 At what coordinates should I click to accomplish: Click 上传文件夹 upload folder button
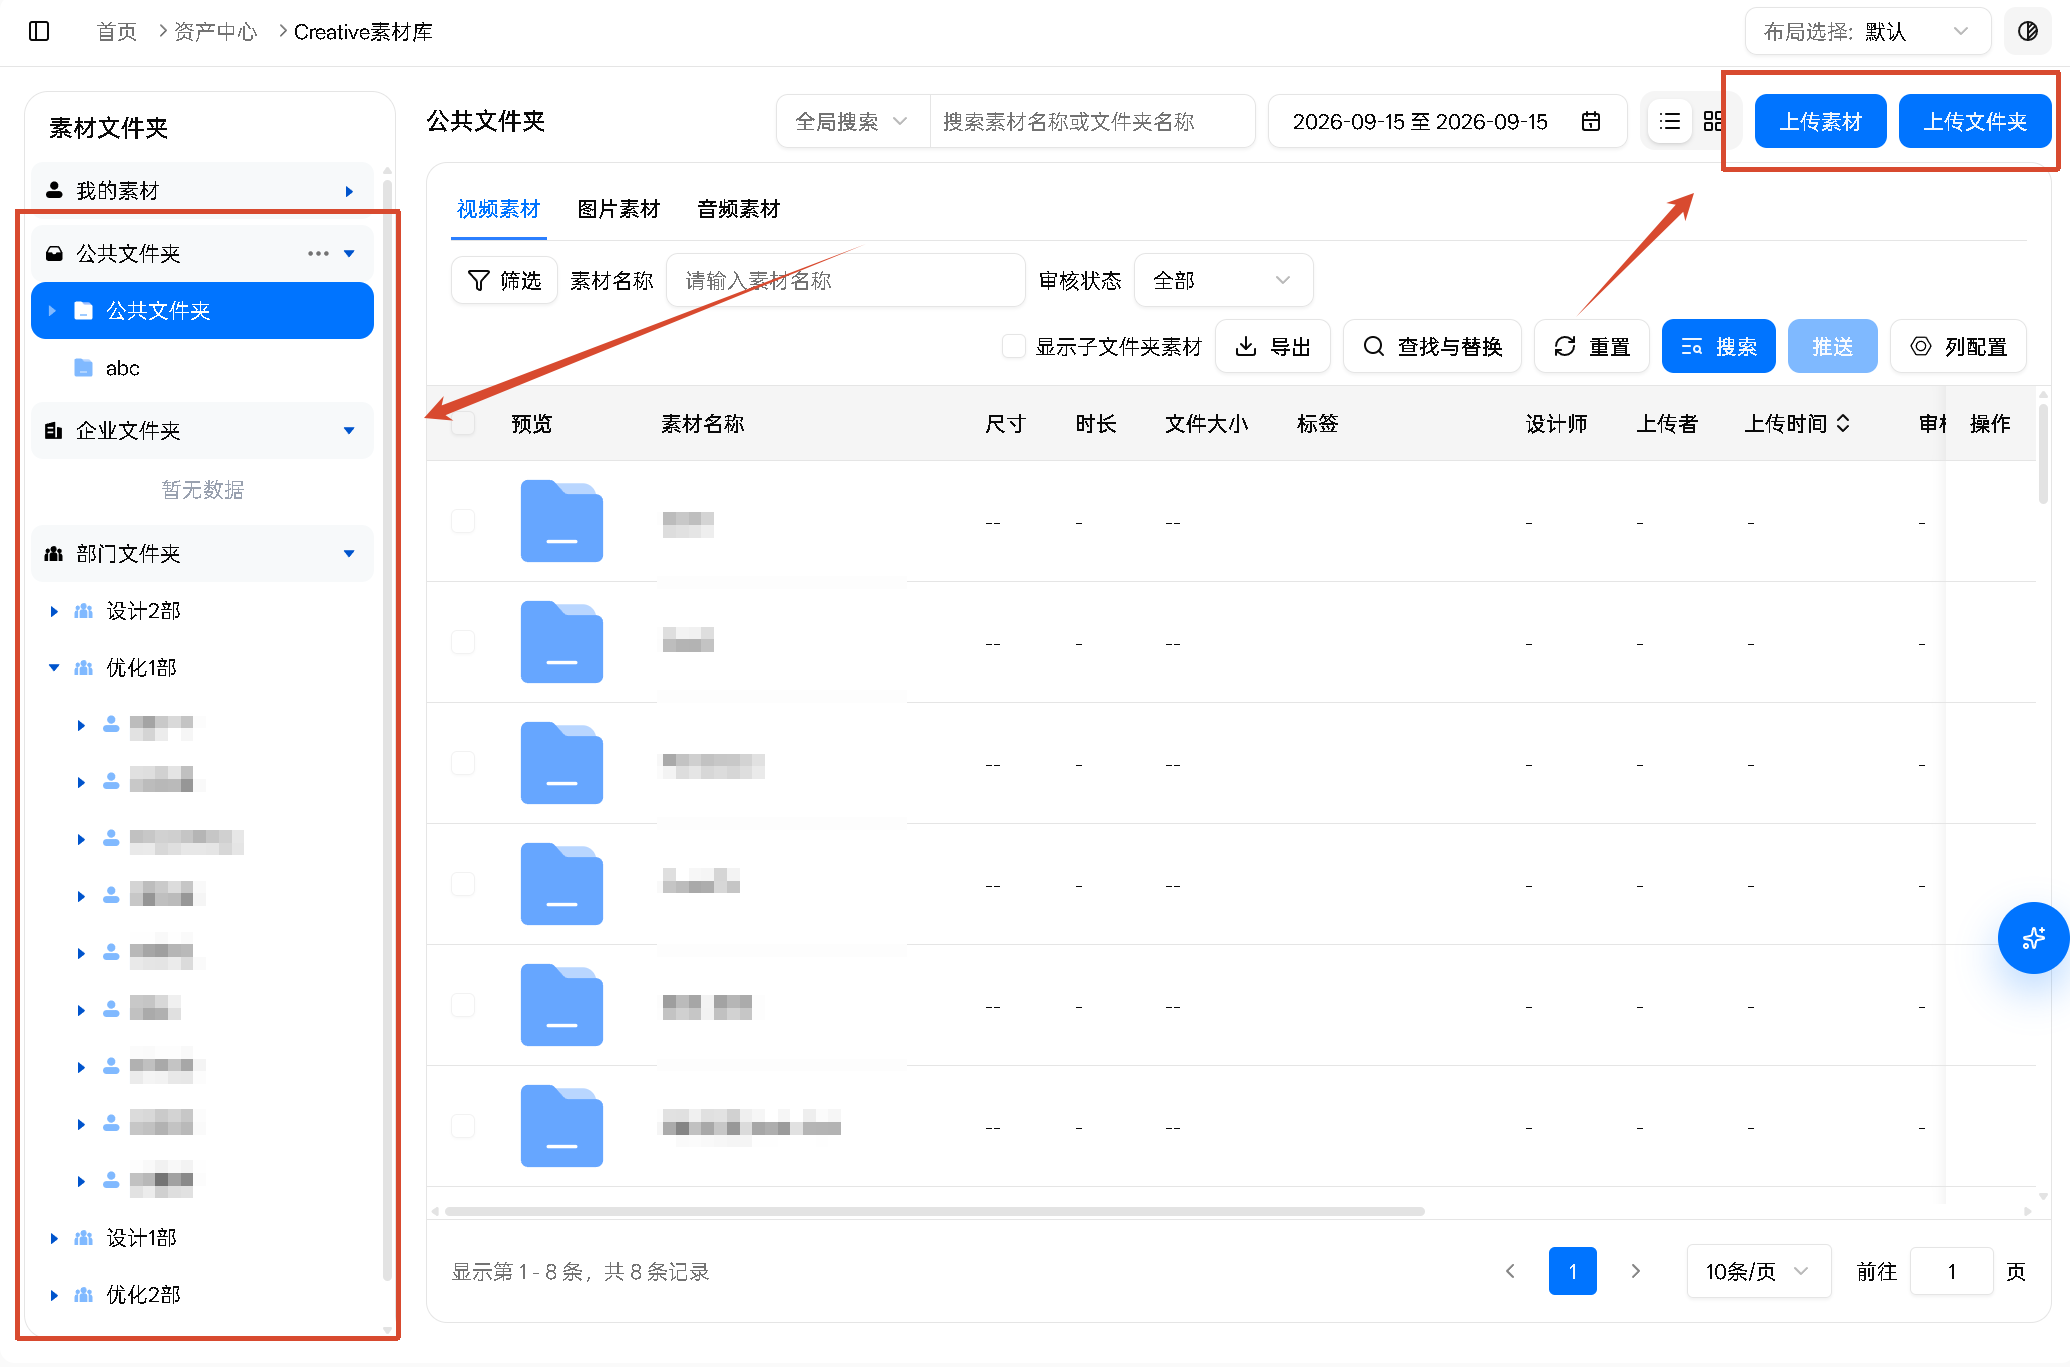[x=1975, y=121]
